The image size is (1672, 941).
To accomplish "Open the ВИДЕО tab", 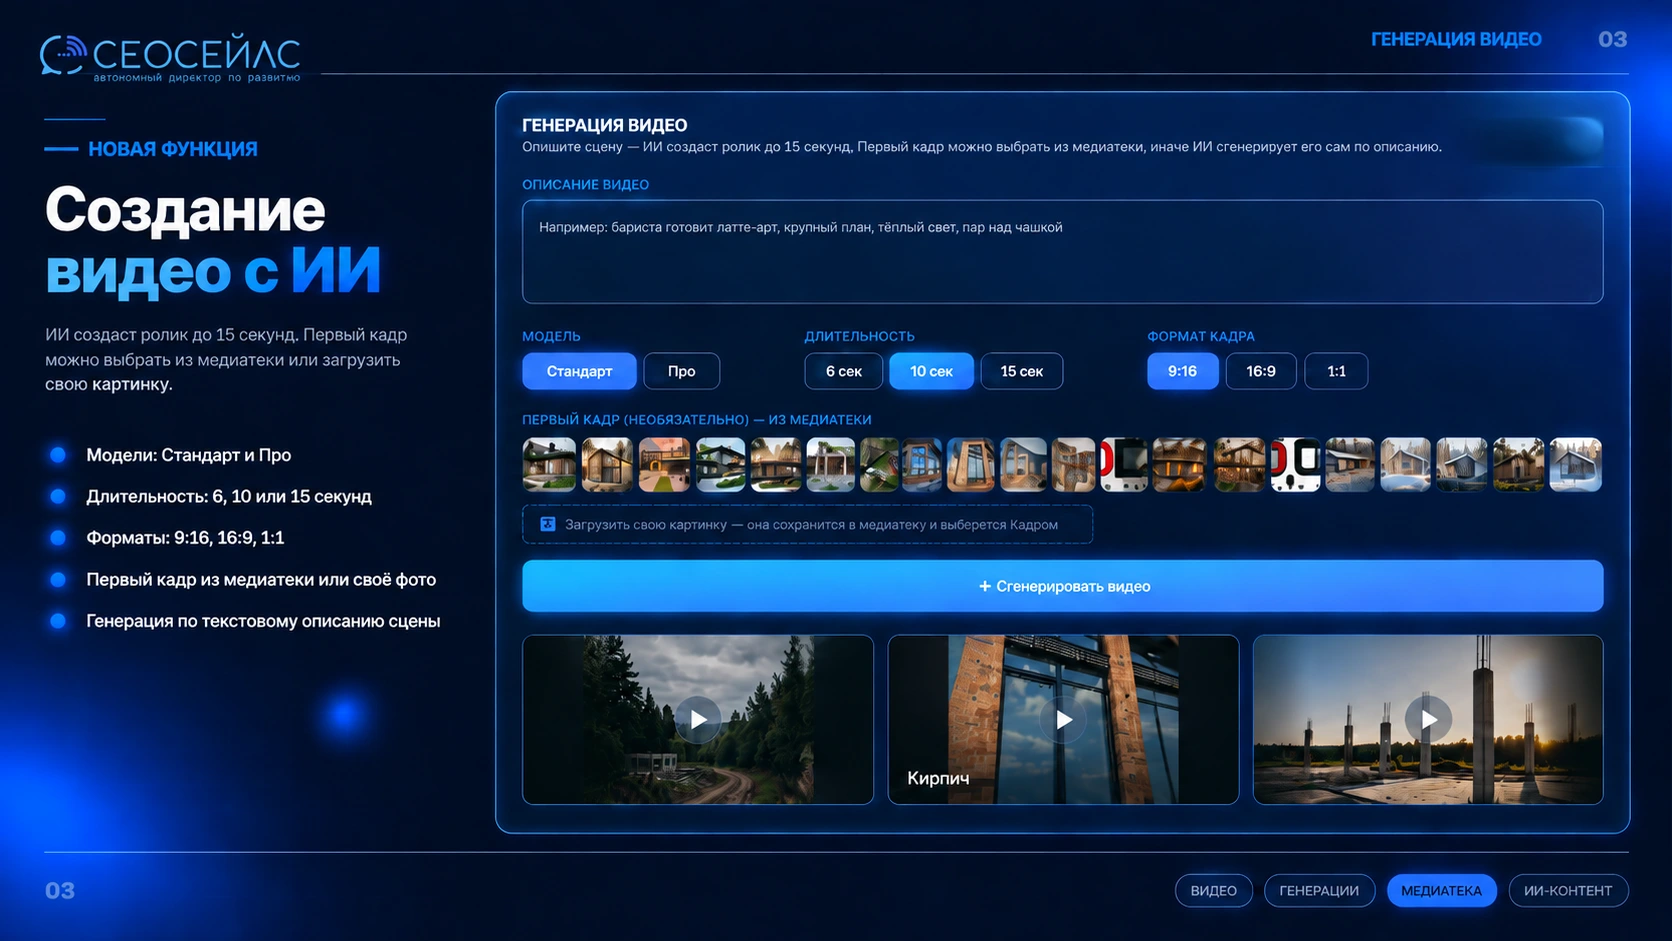I will click(x=1213, y=890).
